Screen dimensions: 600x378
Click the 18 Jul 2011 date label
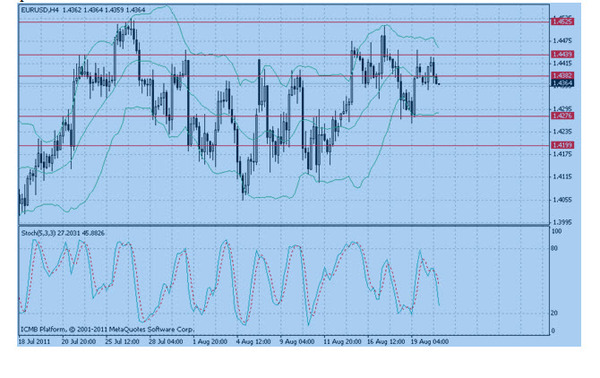pos(34,341)
